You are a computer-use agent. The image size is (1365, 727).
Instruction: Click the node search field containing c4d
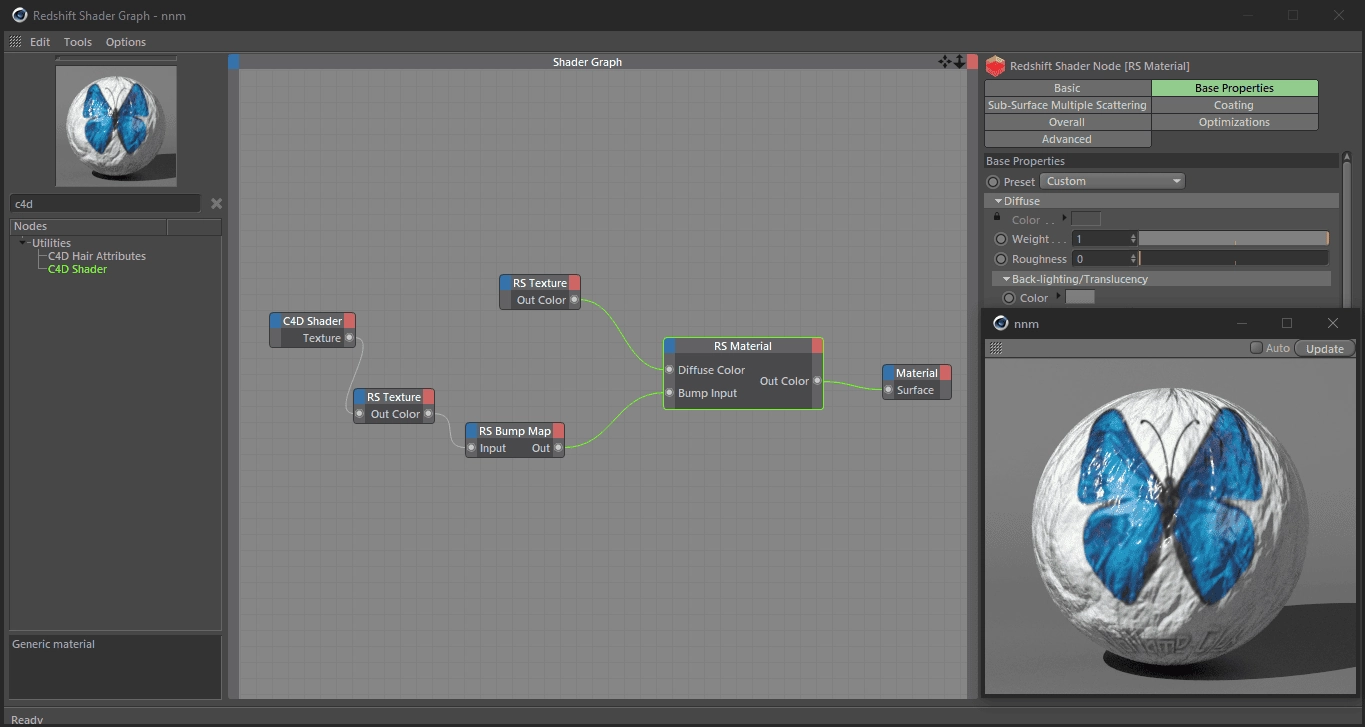106,204
